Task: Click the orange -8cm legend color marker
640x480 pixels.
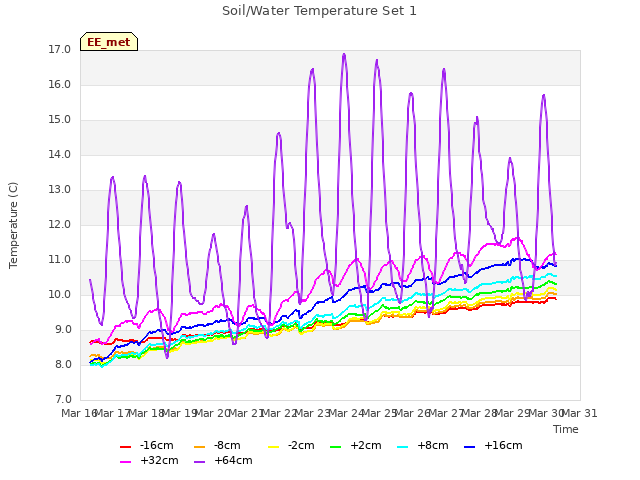Action: [x=199, y=447]
